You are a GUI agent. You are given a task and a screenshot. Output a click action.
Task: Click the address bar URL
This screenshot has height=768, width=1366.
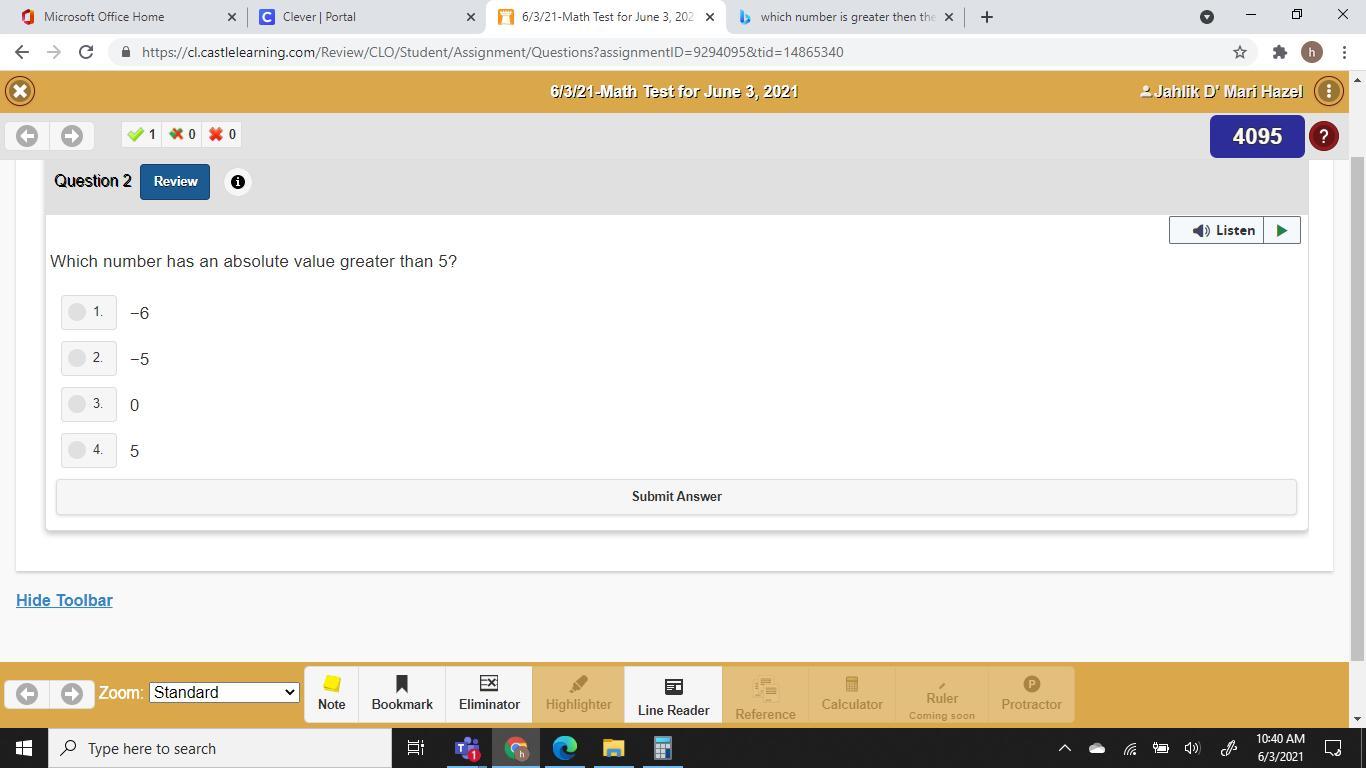pos(493,52)
